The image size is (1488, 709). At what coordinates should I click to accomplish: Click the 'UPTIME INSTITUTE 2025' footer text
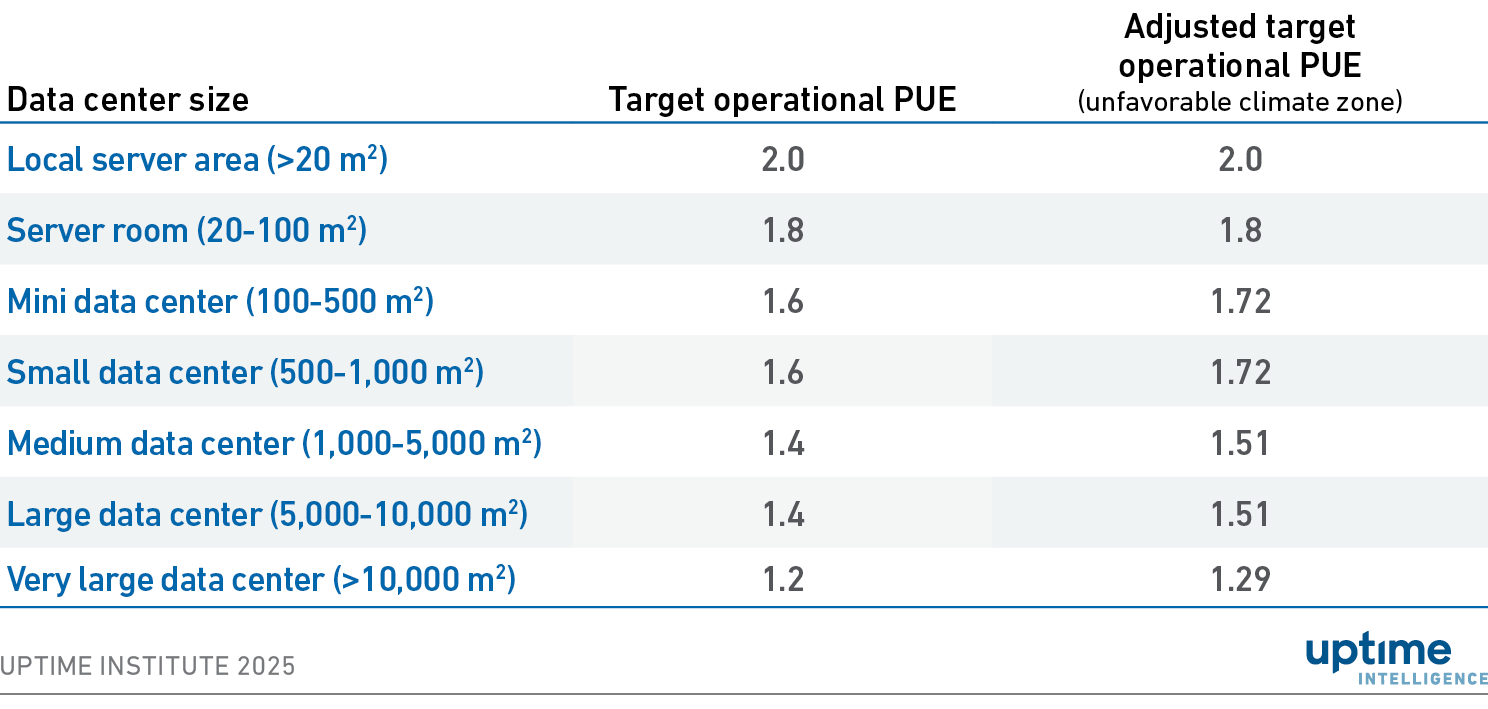[x=148, y=666]
